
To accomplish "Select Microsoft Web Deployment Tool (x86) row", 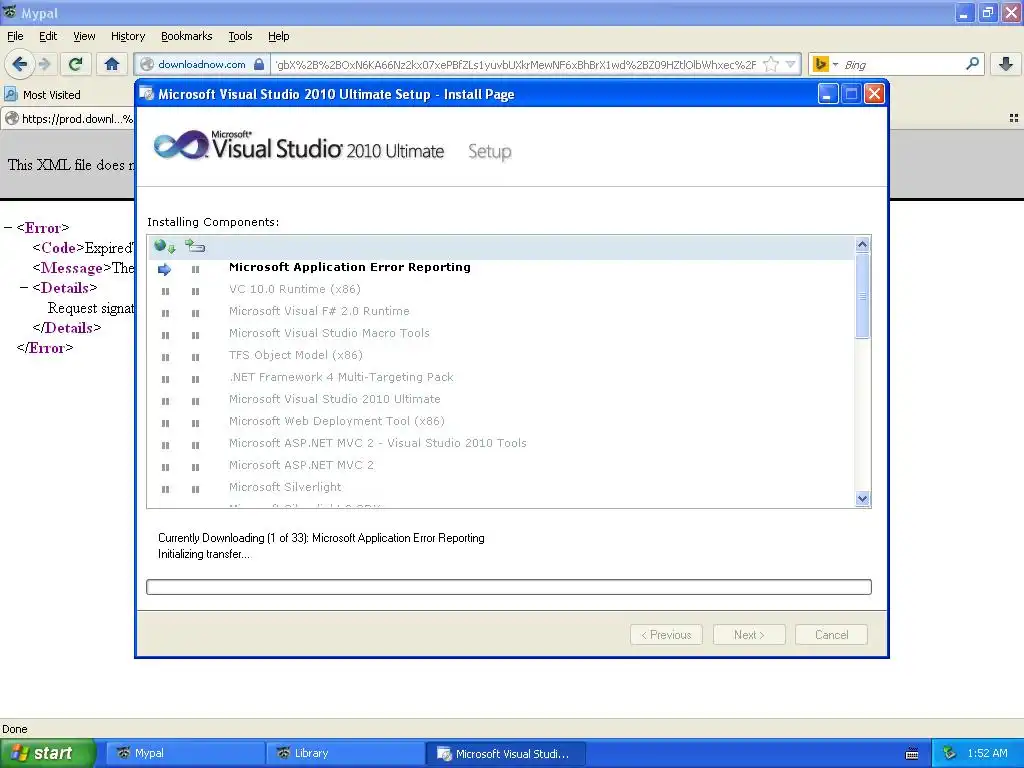I will [501, 421].
